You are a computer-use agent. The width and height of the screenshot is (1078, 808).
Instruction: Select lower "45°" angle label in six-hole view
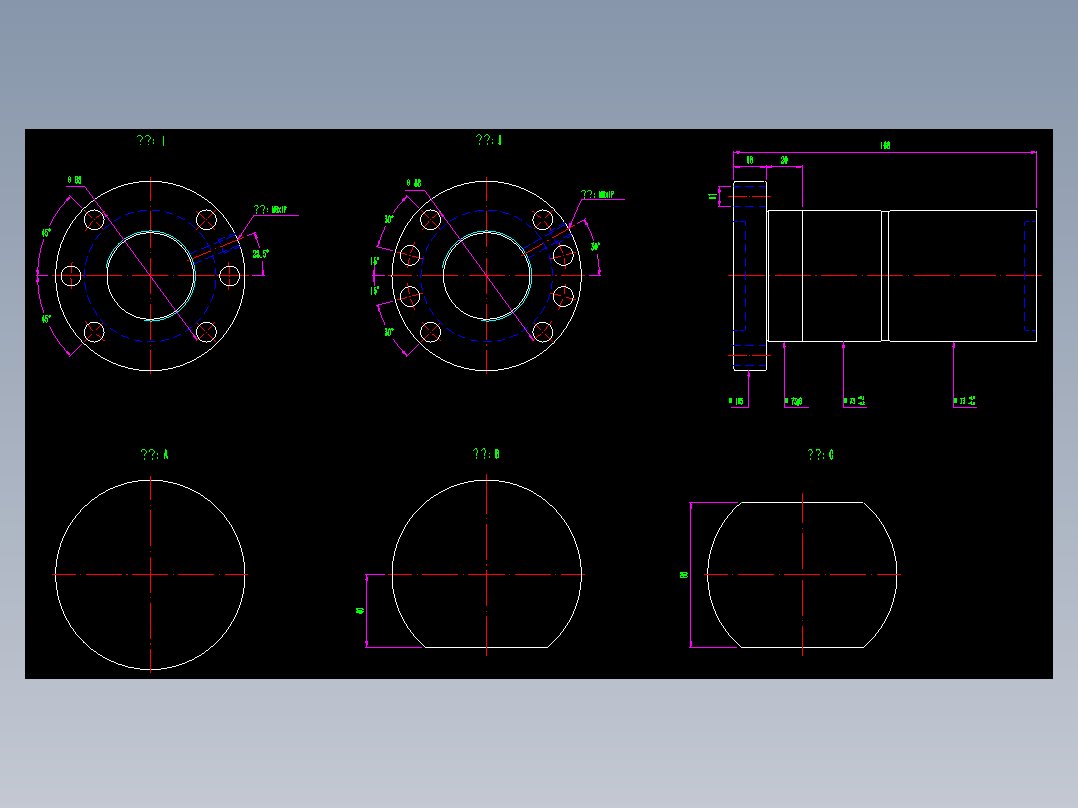46,319
